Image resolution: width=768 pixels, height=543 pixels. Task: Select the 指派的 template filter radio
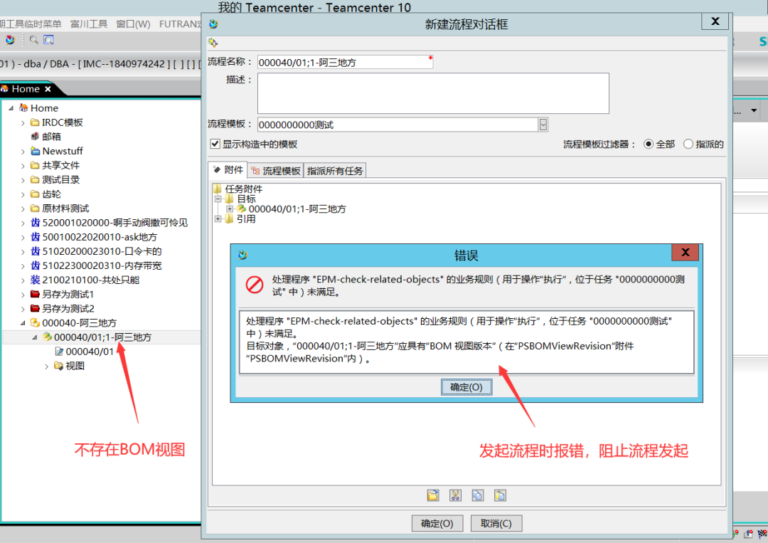coord(688,144)
